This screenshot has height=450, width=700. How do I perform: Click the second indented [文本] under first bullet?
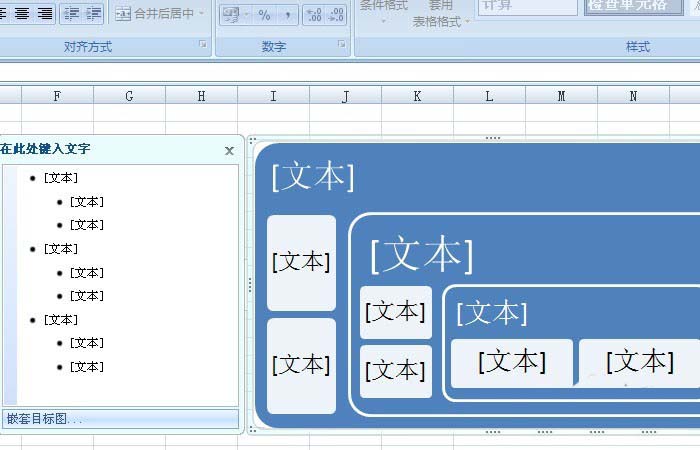[x=87, y=225]
